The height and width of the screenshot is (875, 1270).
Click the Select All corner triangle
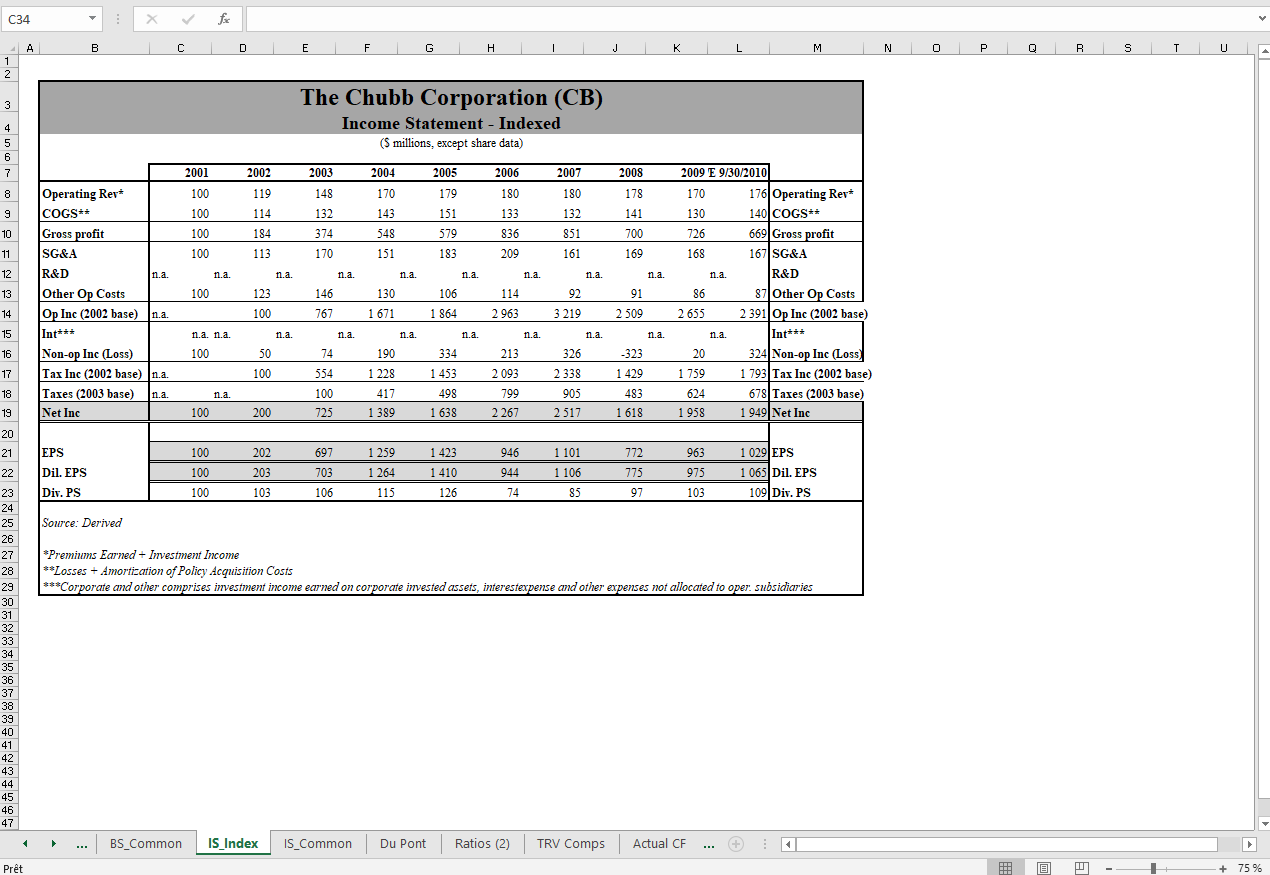tap(10, 48)
